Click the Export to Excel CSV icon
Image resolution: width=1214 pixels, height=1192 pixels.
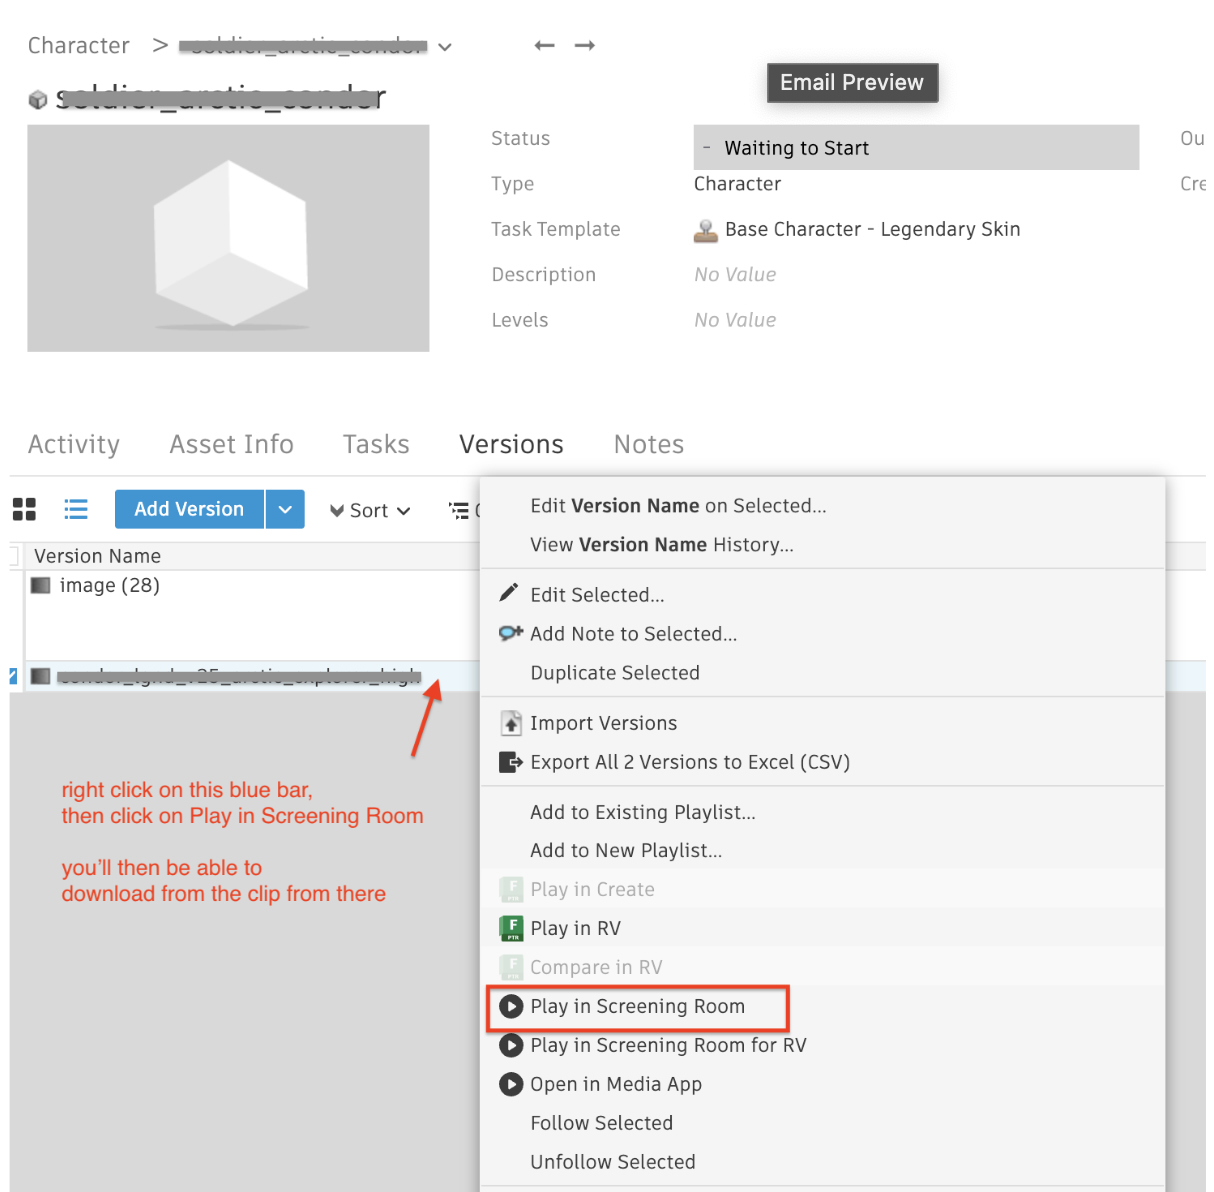[x=511, y=762]
